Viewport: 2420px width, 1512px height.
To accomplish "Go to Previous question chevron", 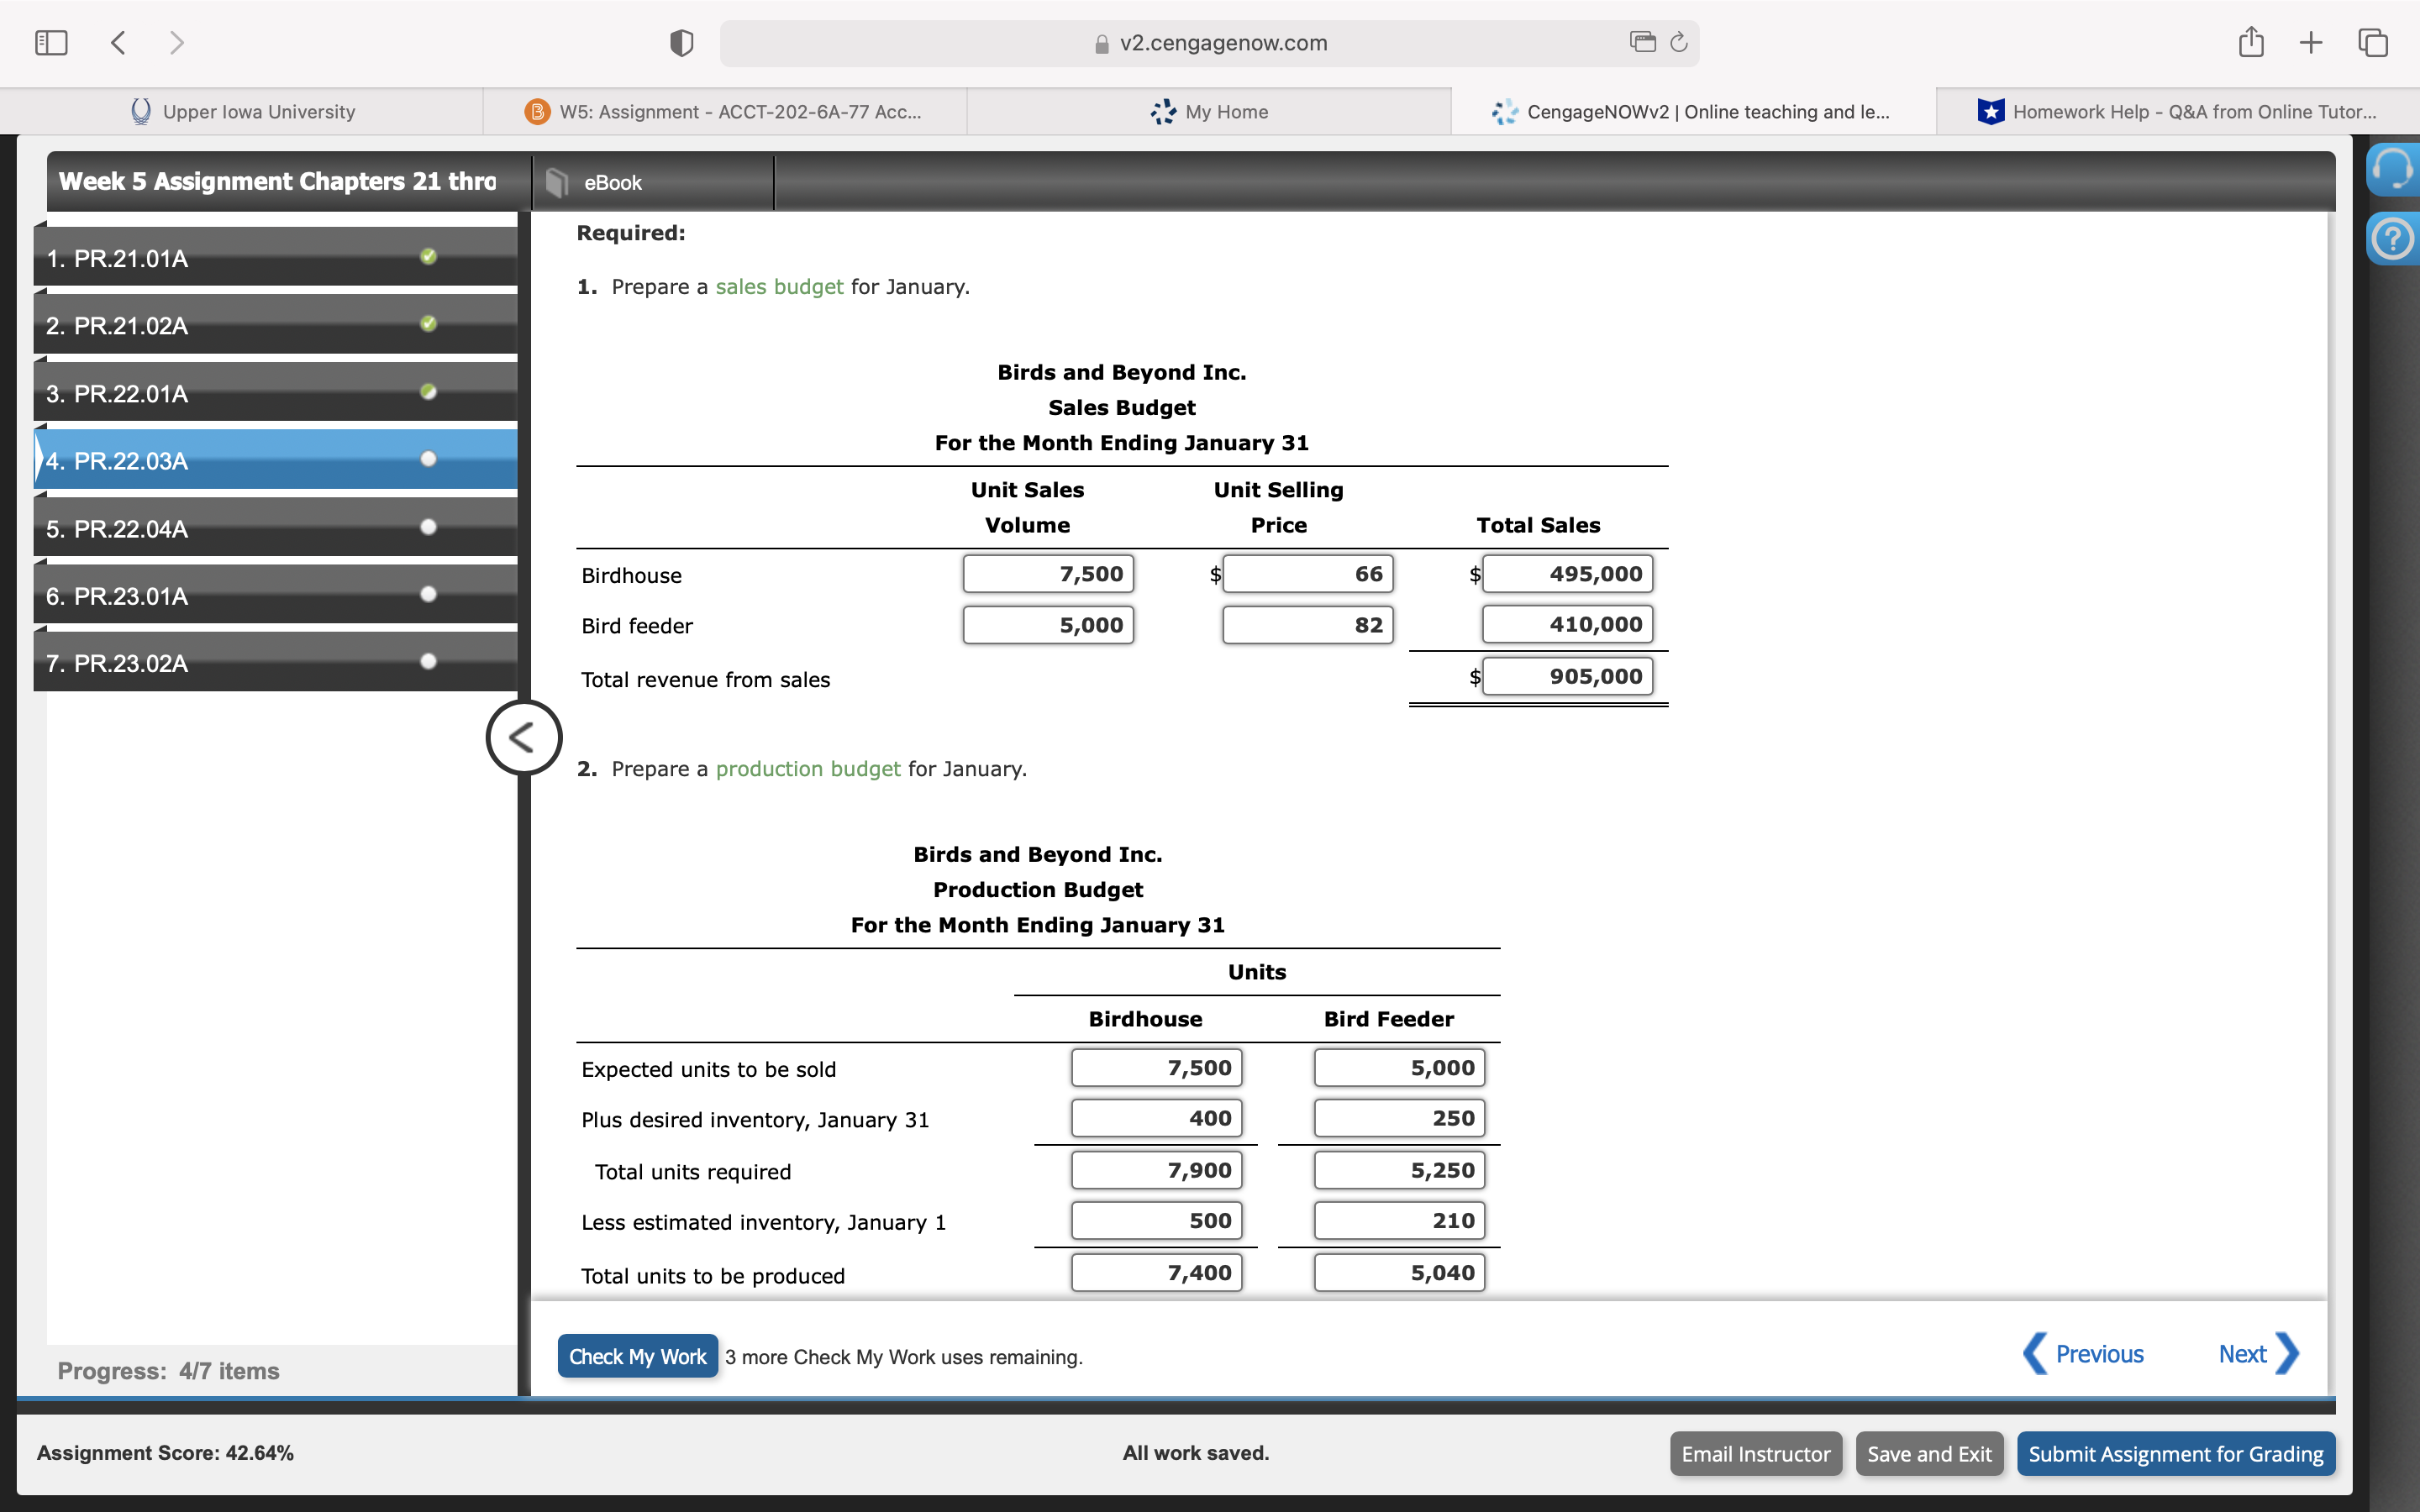I will click(2035, 1354).
